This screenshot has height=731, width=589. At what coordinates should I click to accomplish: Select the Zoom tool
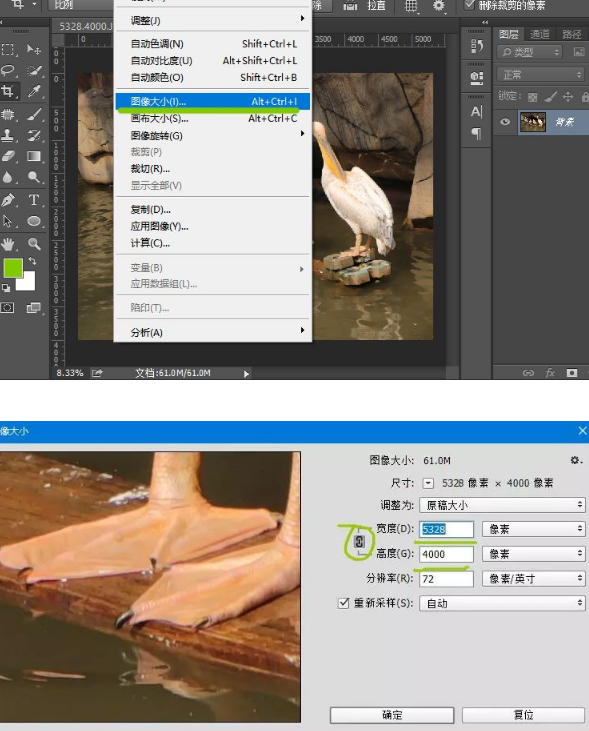click(34, 244)
